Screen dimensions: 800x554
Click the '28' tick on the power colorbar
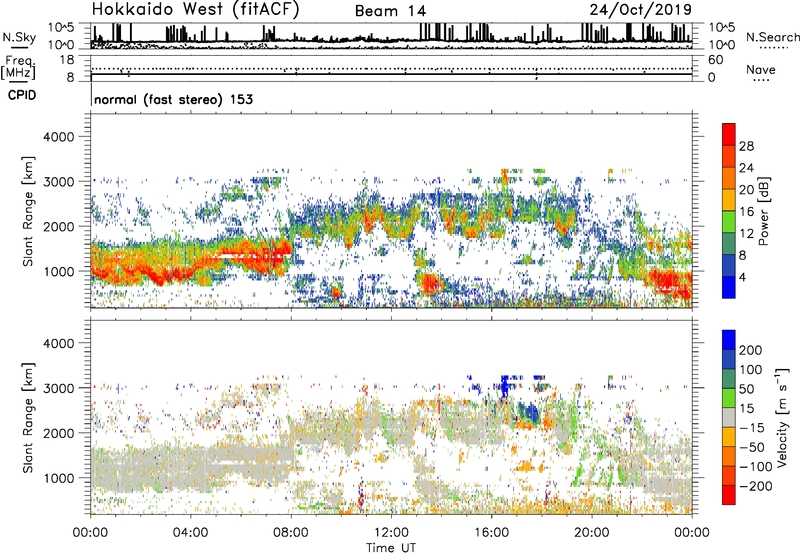pyautogui.click(x=746, y=146)
